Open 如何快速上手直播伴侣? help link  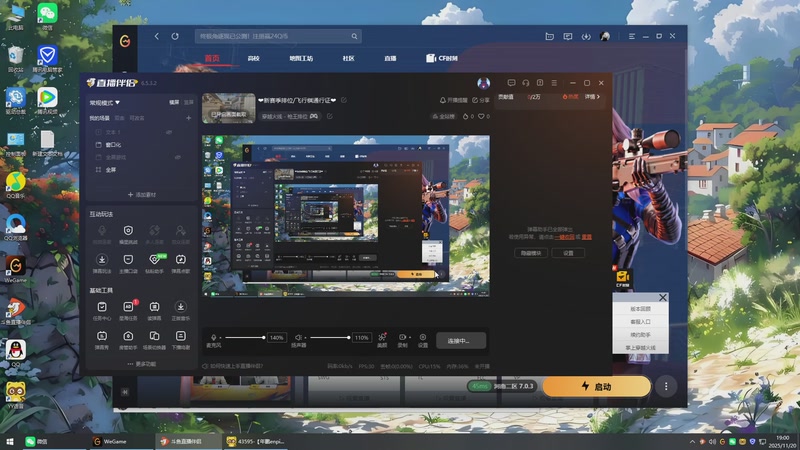pyautogui.click(x=233, y=366)
